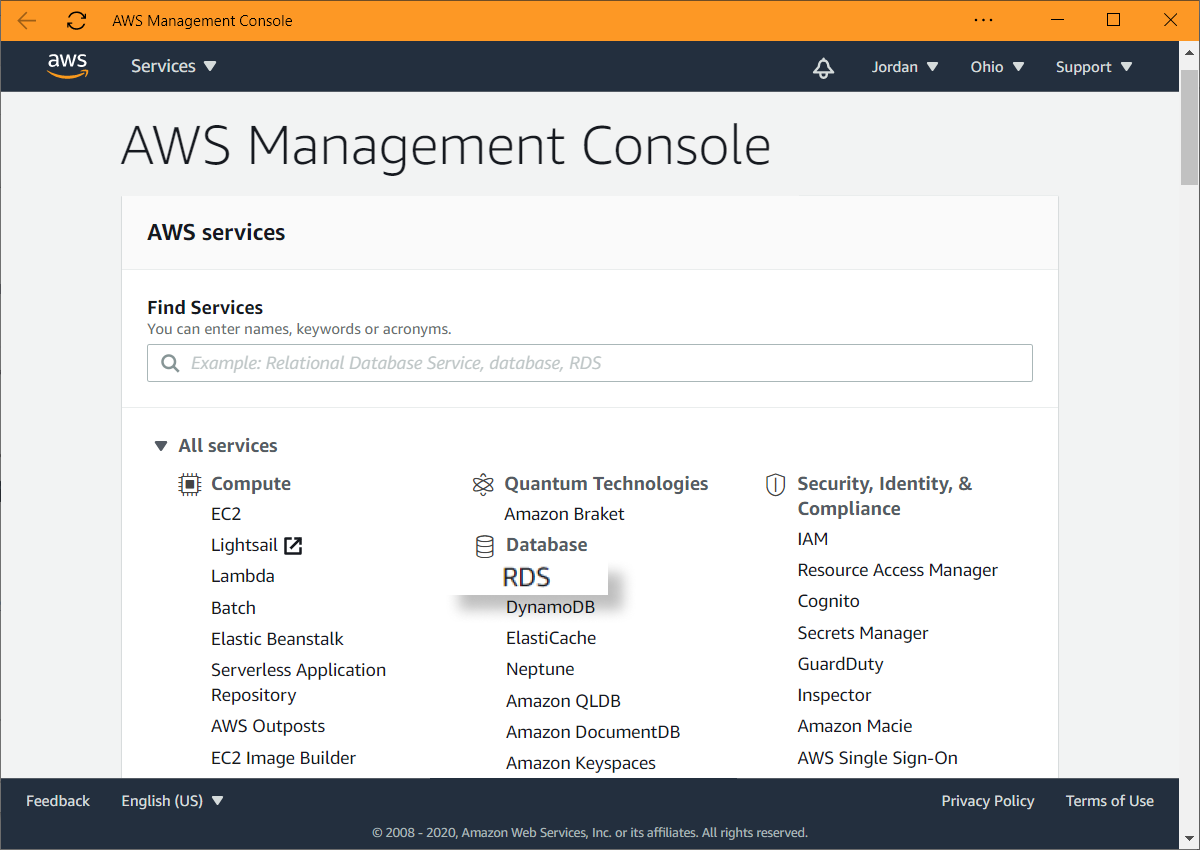Collapse the All services section

tap(161, 446)
